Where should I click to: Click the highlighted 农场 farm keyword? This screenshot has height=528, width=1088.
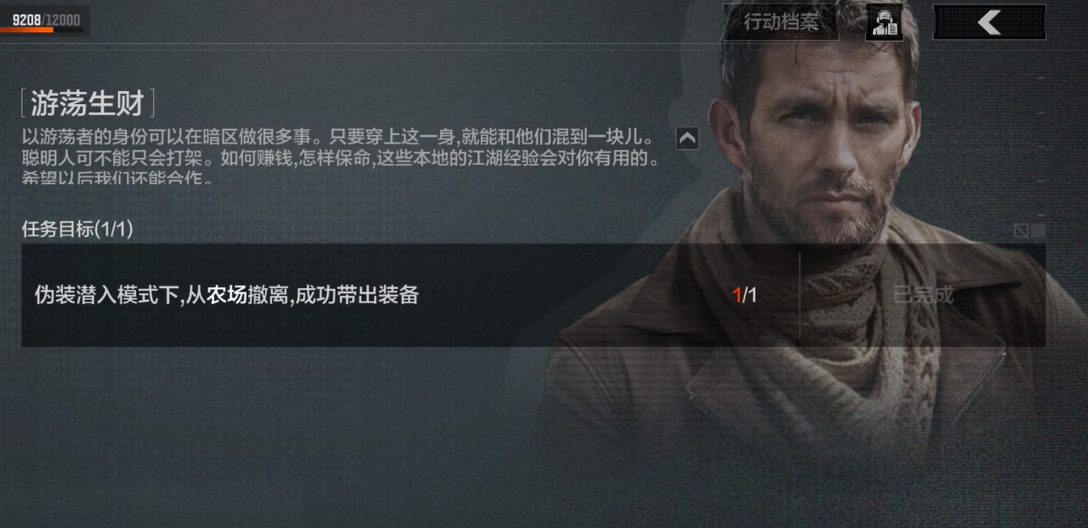tap(226, 296)
